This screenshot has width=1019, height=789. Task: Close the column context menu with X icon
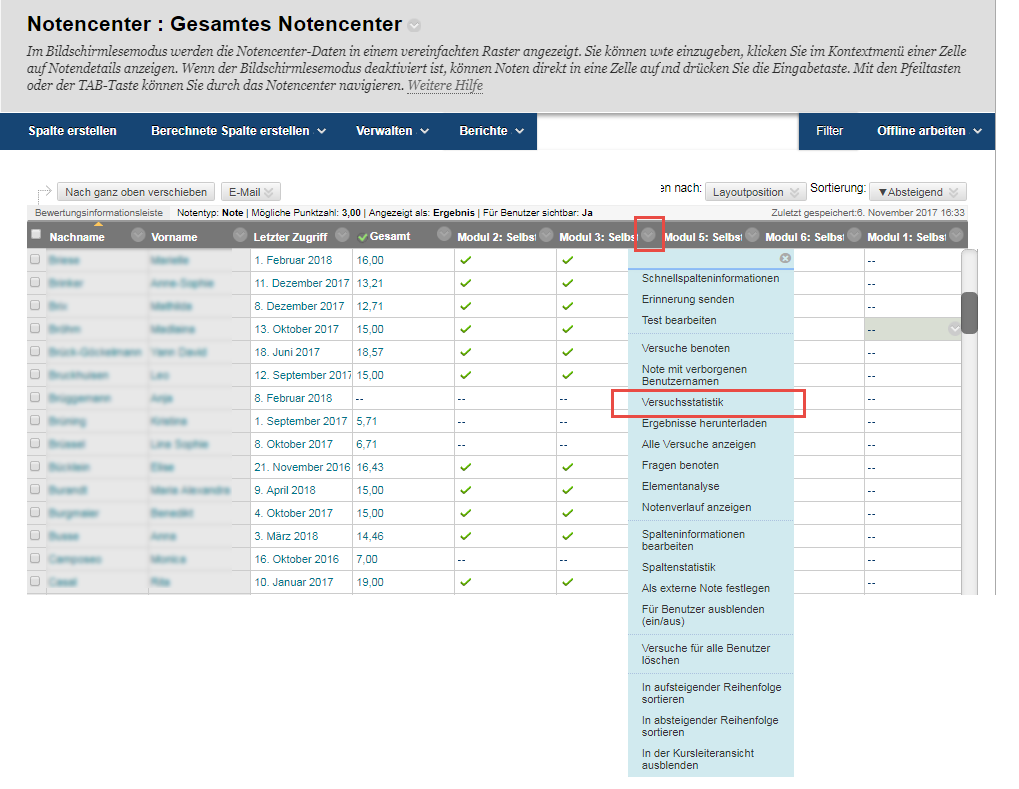tap(785, 258)
